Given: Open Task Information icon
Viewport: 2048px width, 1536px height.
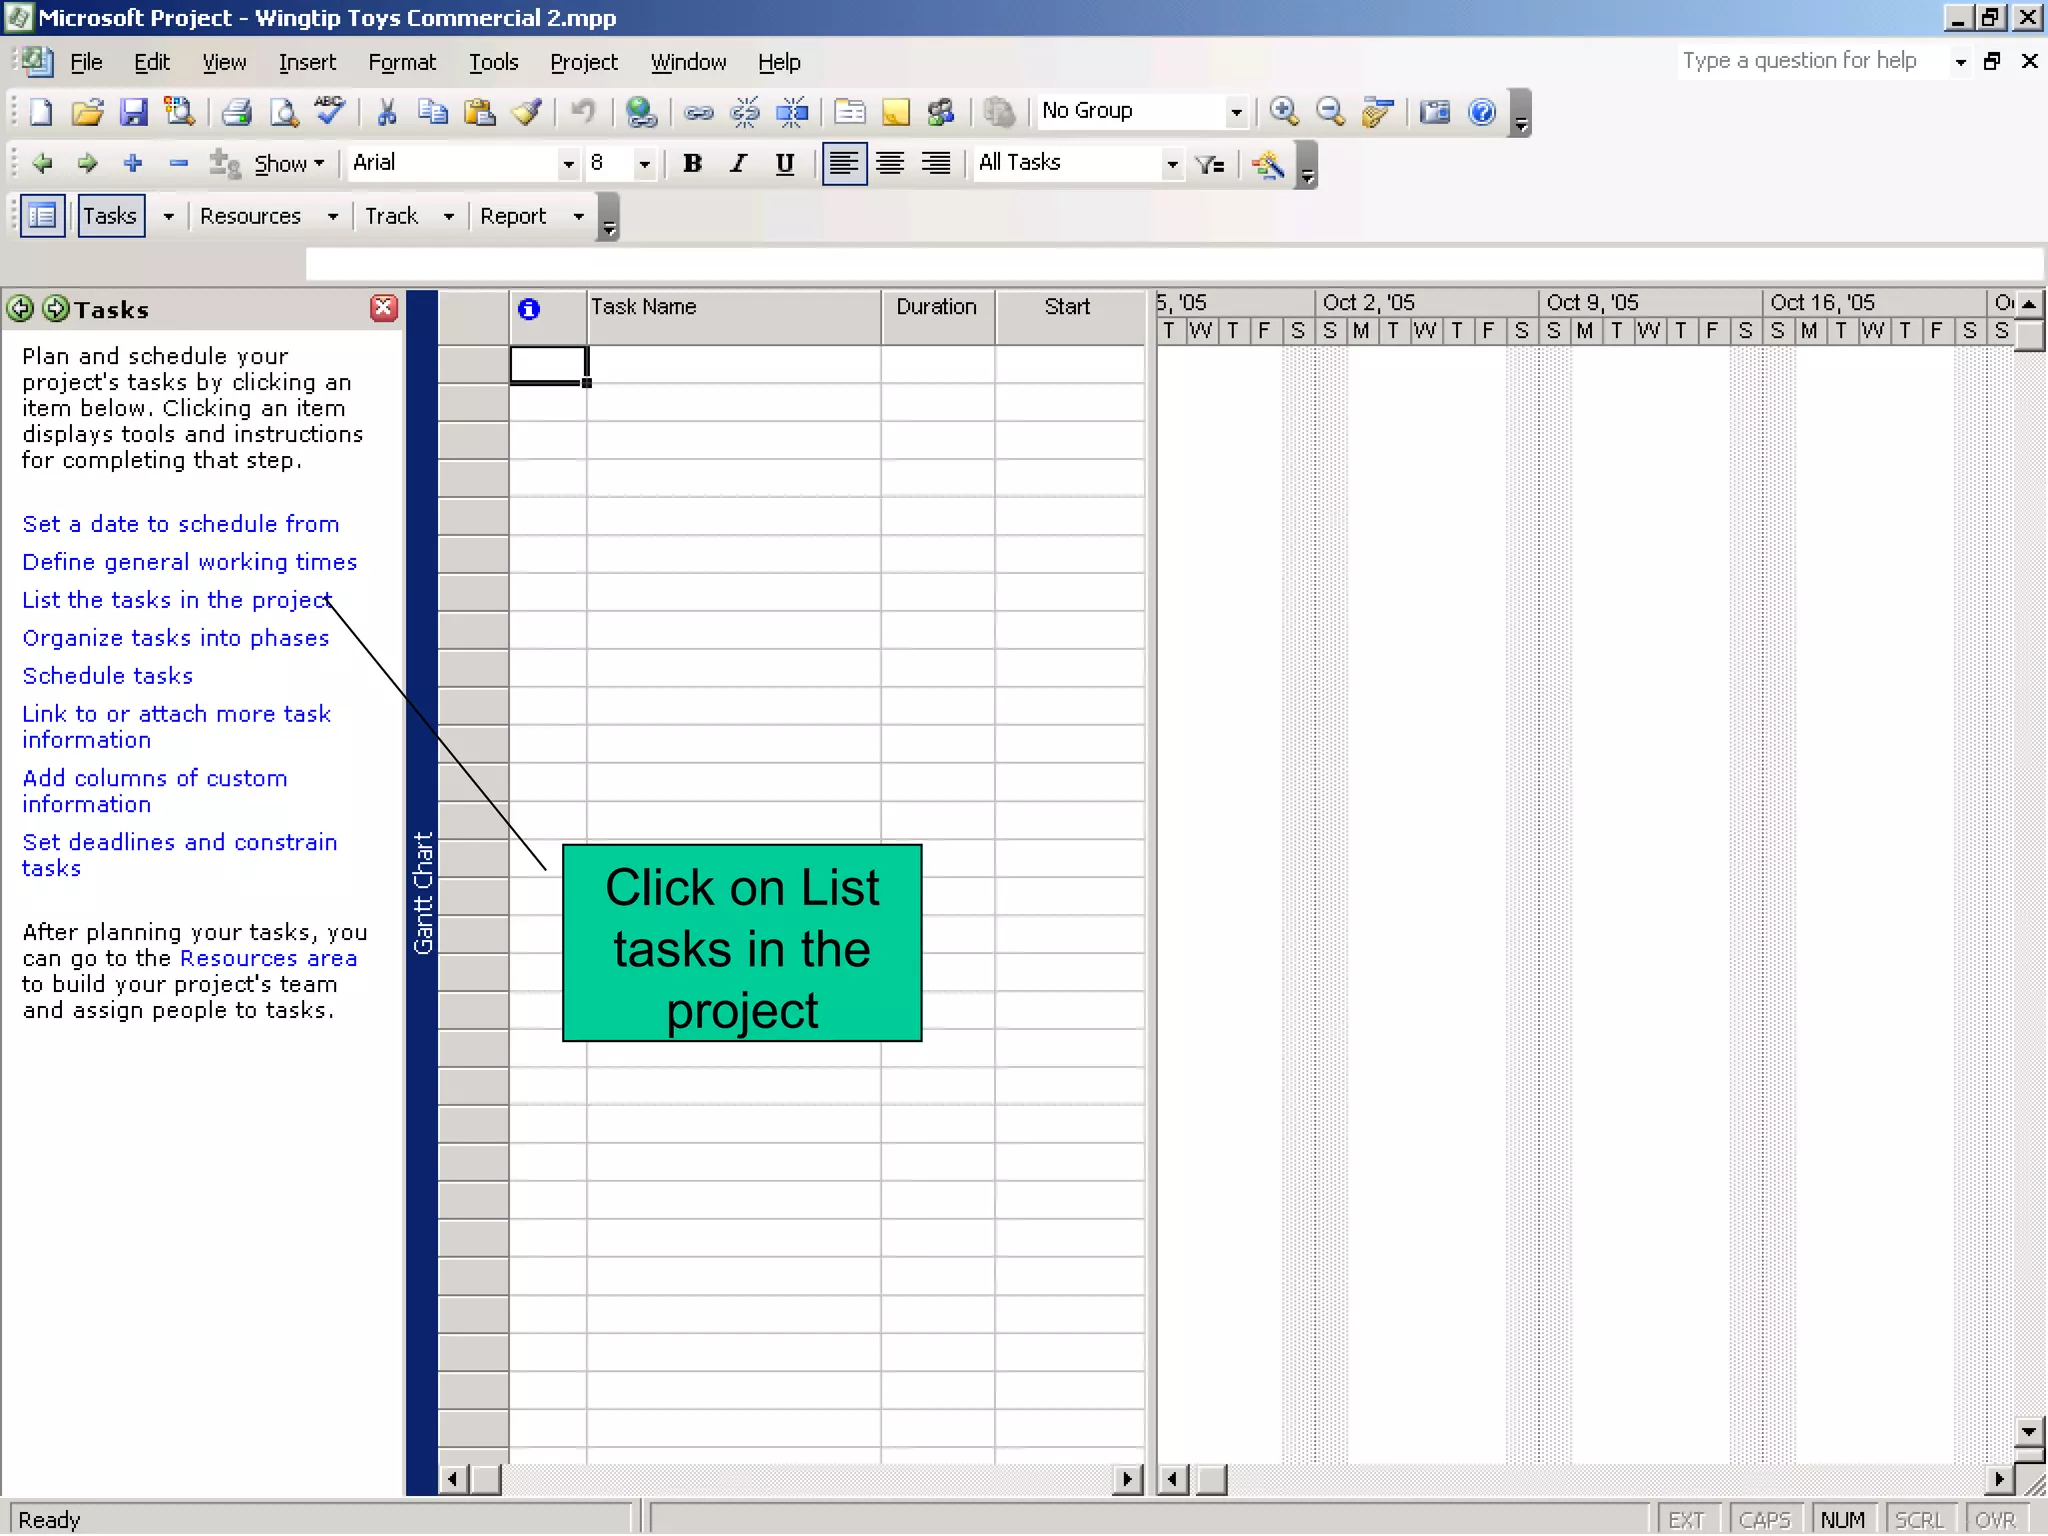Looking at the screenshot, I should coord(850,112).
